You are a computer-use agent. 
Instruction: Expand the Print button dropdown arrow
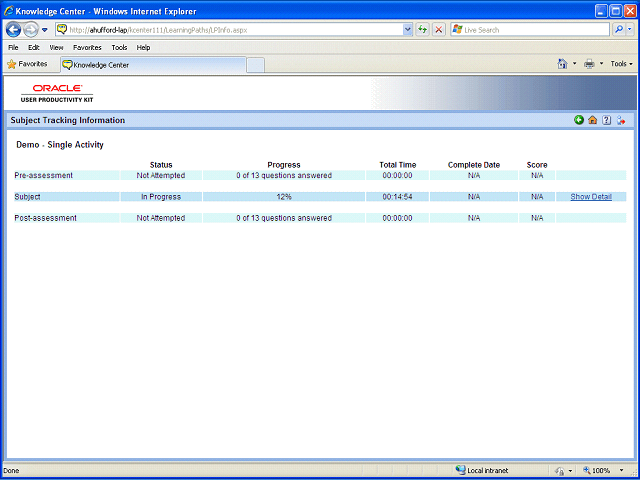pyautogui.click(x=601, y=64)
